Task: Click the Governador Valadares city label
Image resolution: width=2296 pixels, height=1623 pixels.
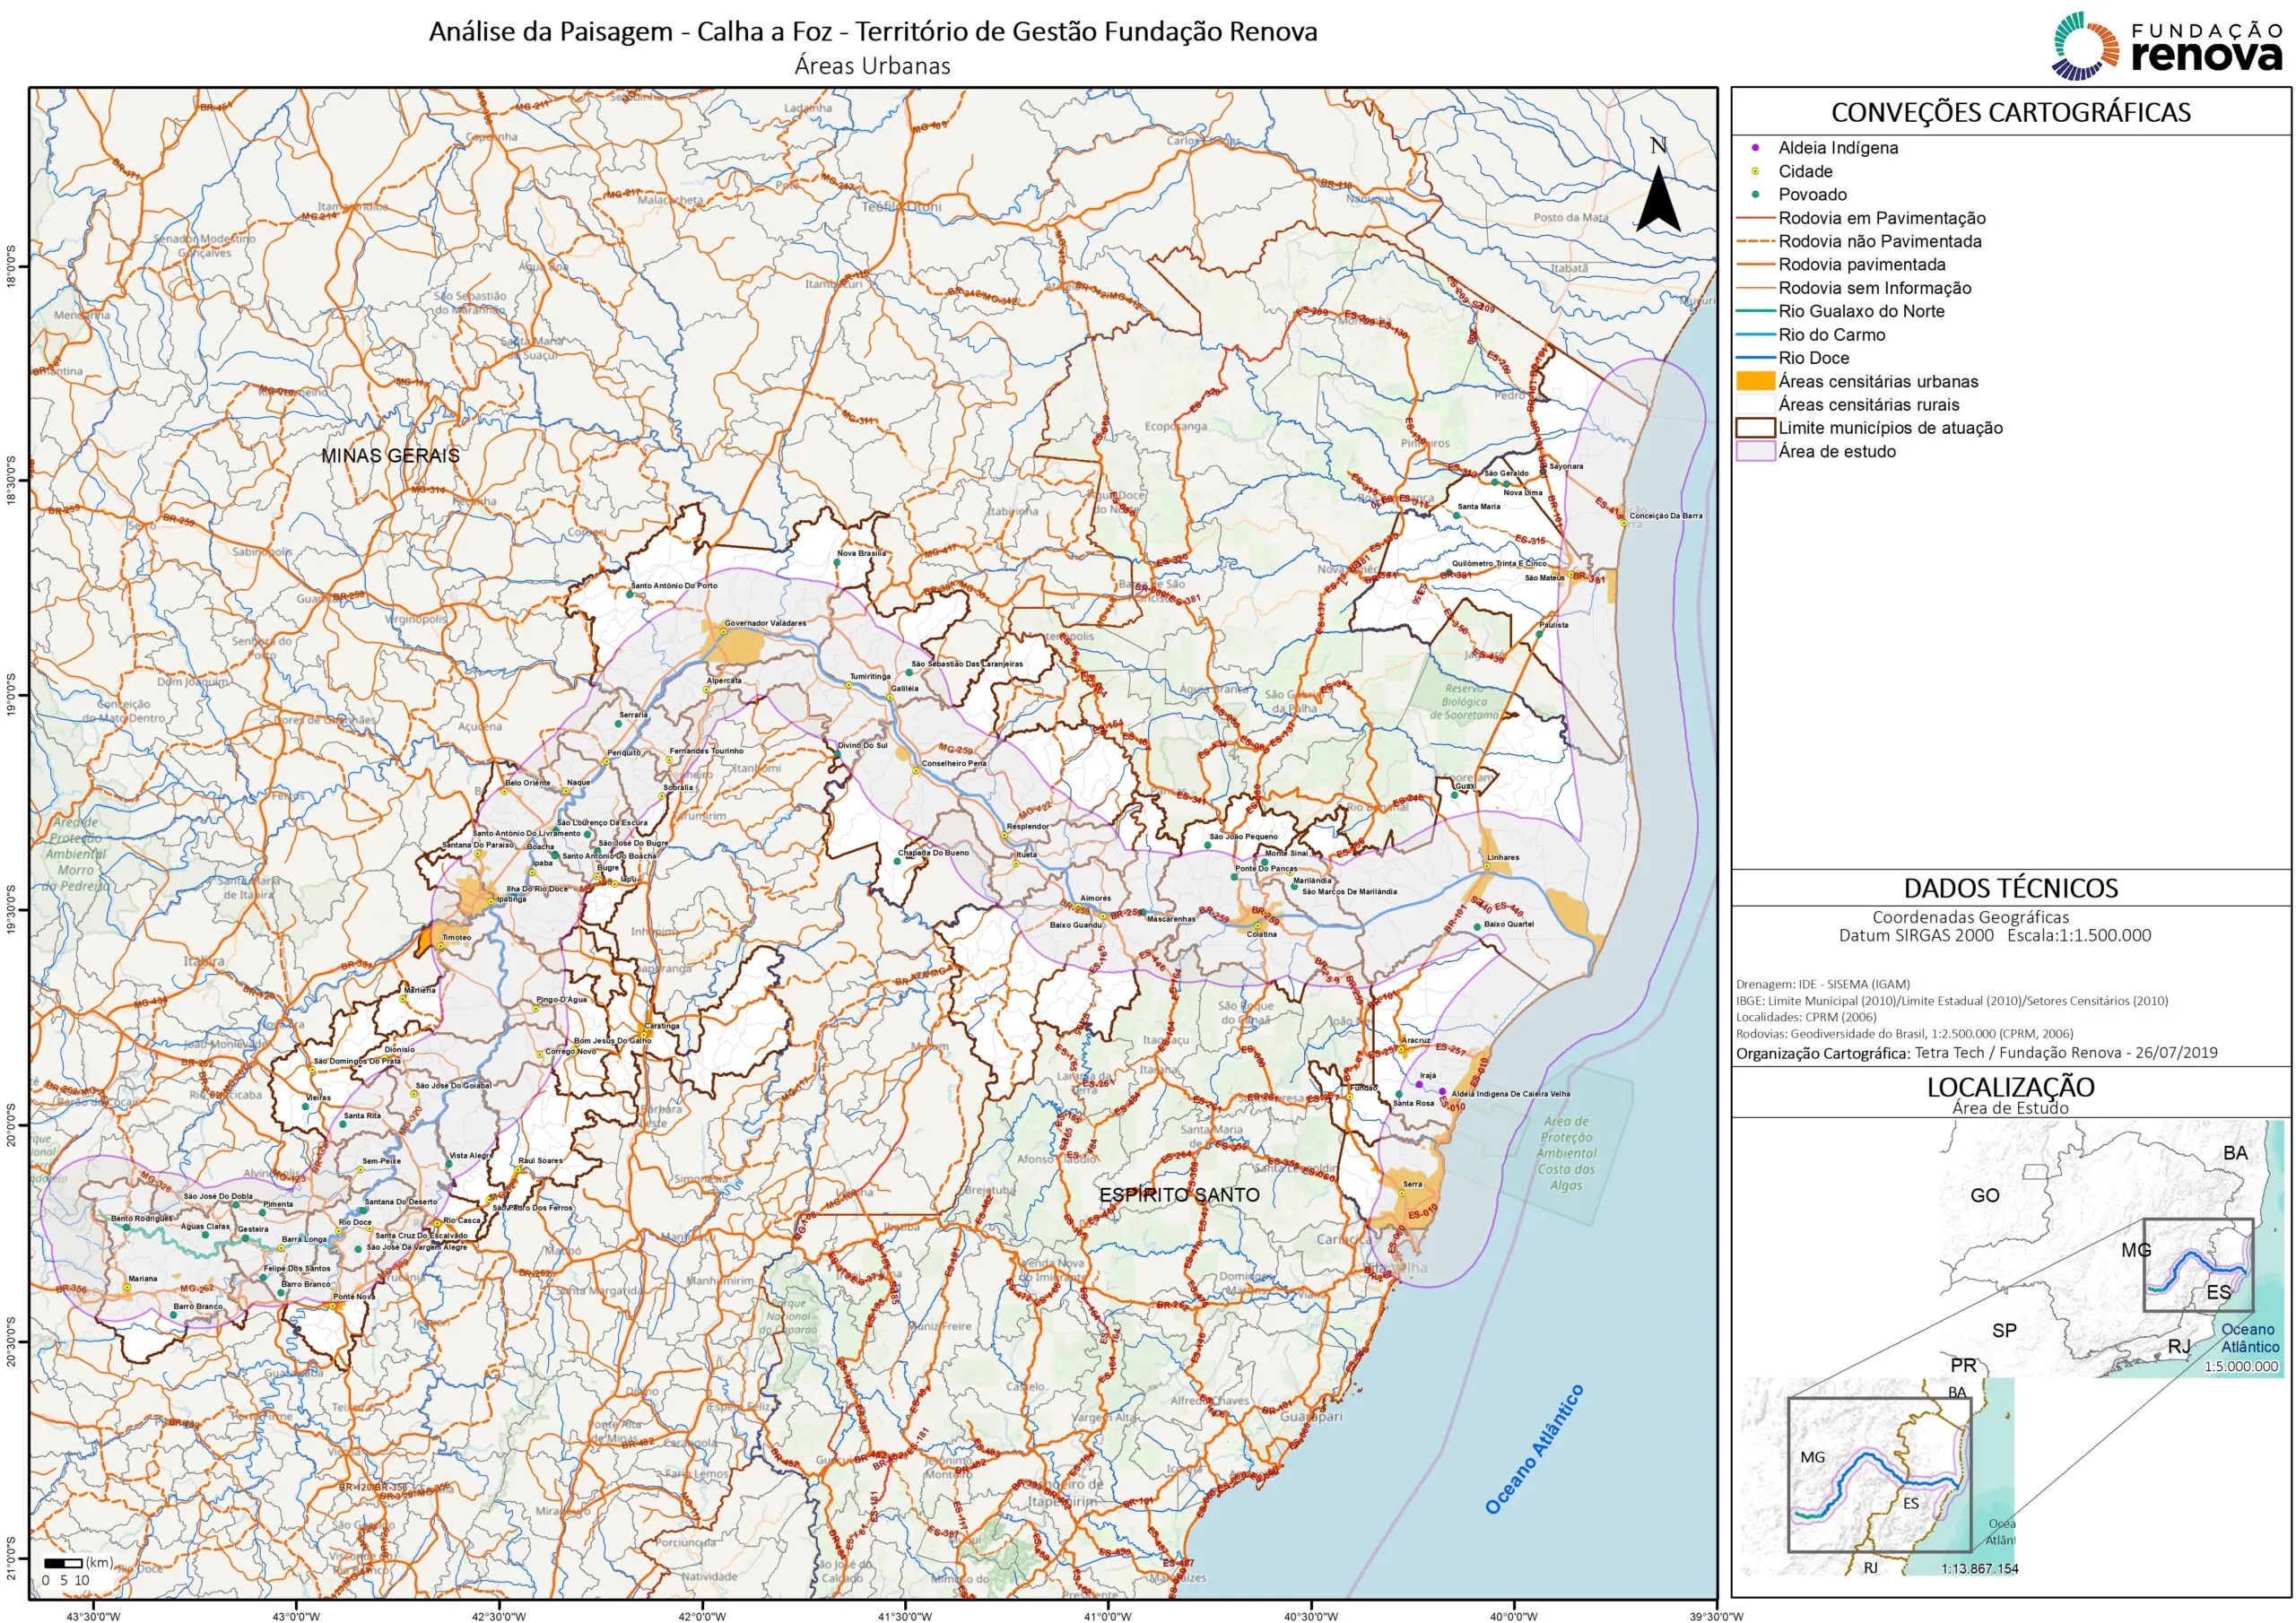Action: [765, 623]
